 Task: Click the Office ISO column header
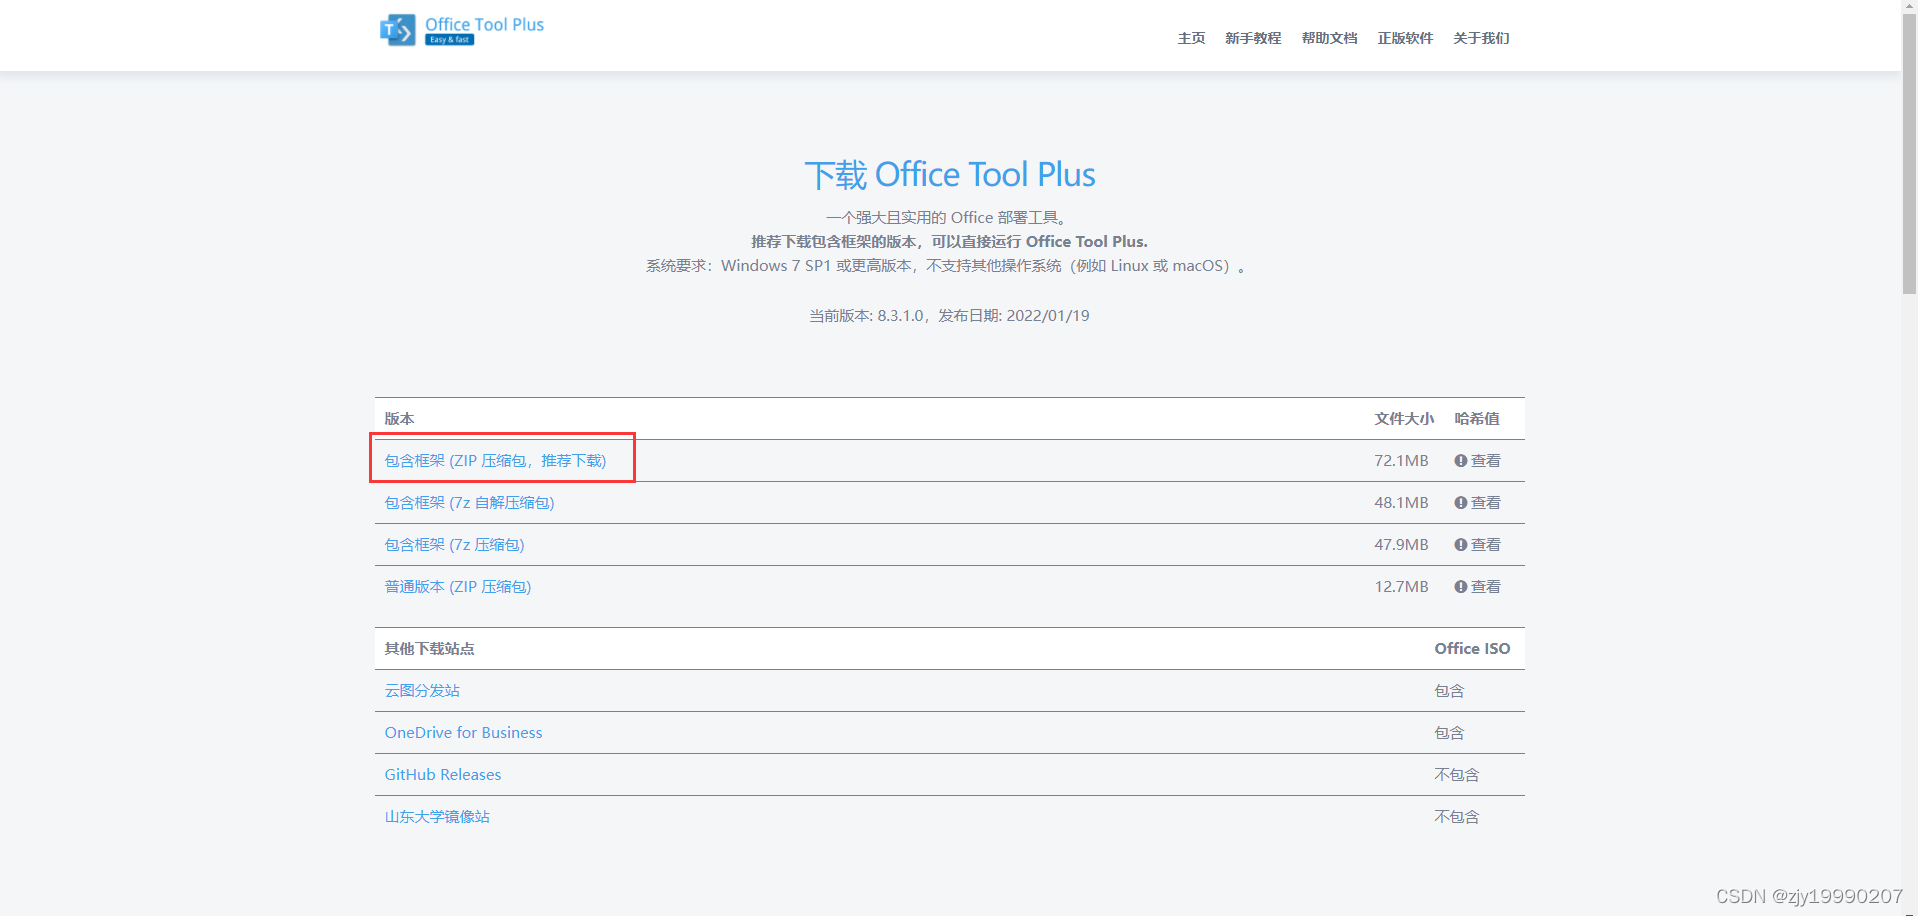(1472, 649)
